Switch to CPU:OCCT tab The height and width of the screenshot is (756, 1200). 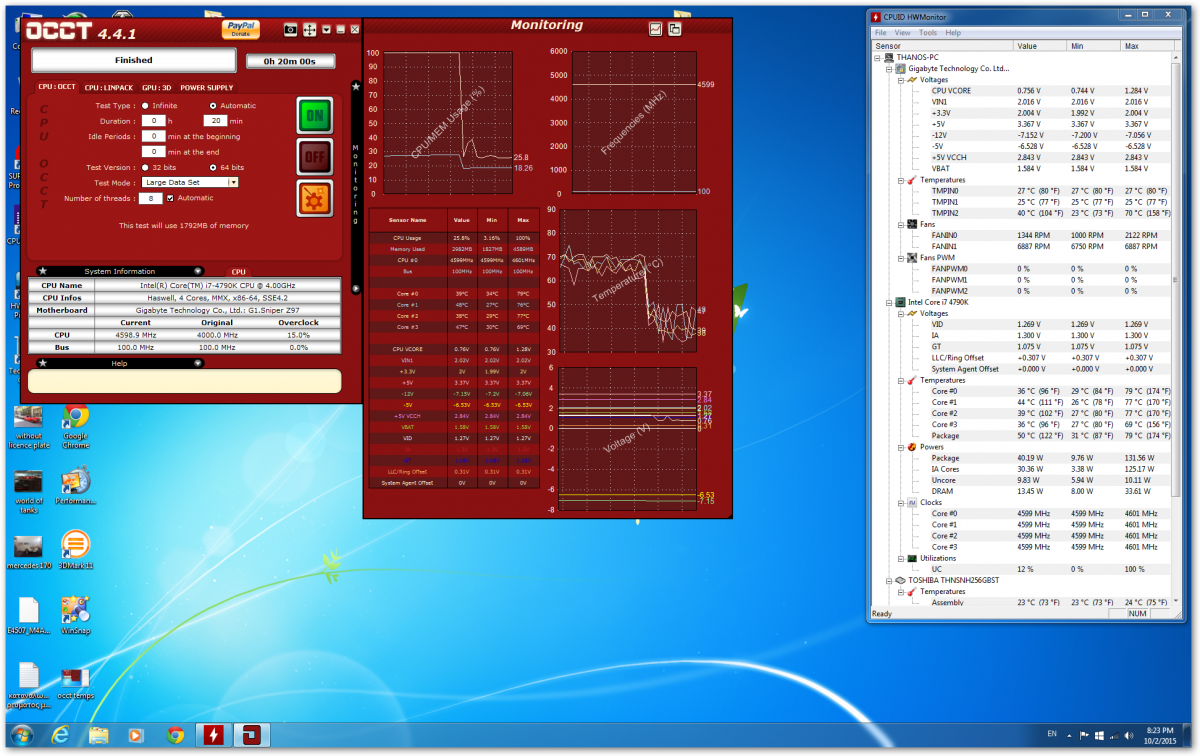57,87
